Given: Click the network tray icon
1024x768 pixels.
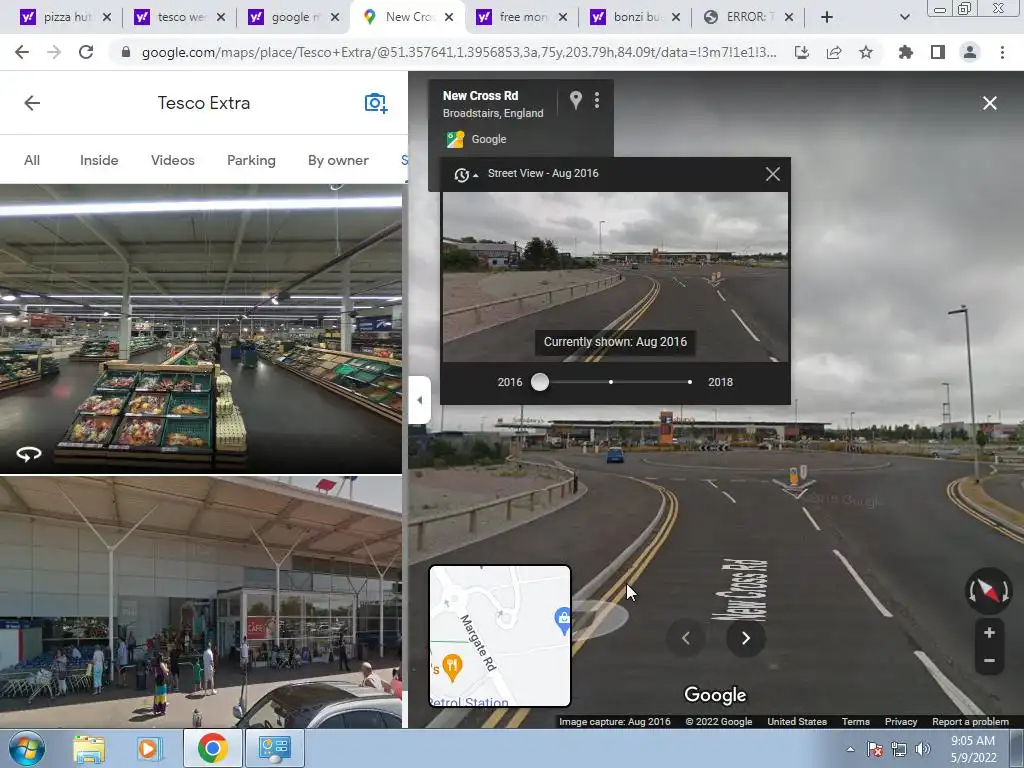Looking at the screenshot, I should pos(899,749).
